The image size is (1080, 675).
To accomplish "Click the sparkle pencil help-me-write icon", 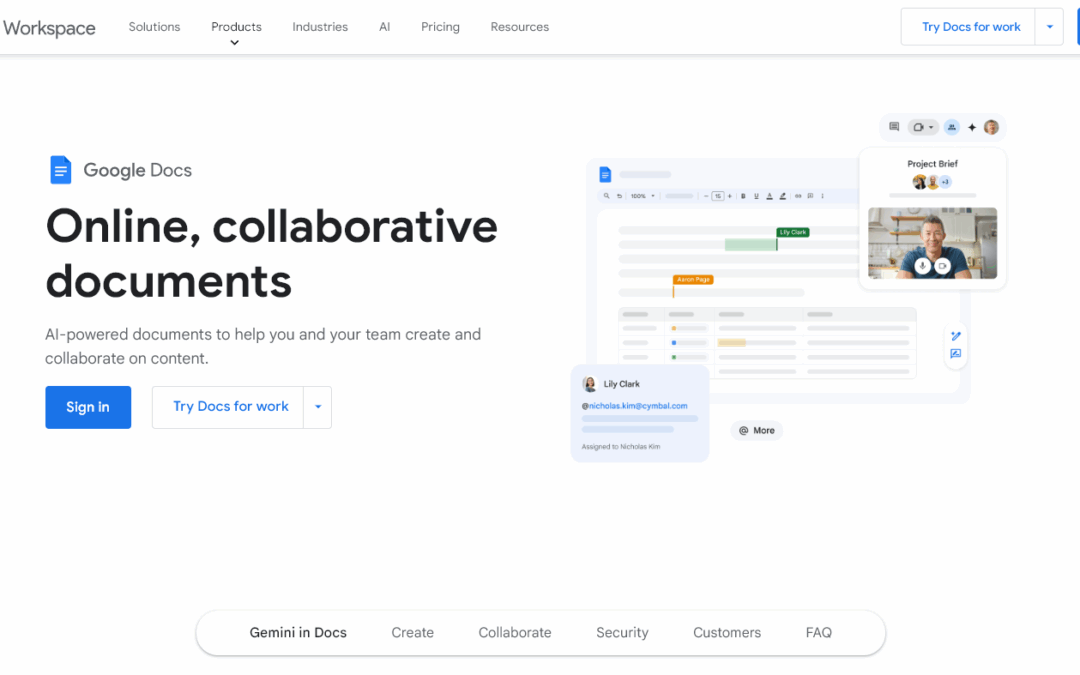I will tap(955, 336).
